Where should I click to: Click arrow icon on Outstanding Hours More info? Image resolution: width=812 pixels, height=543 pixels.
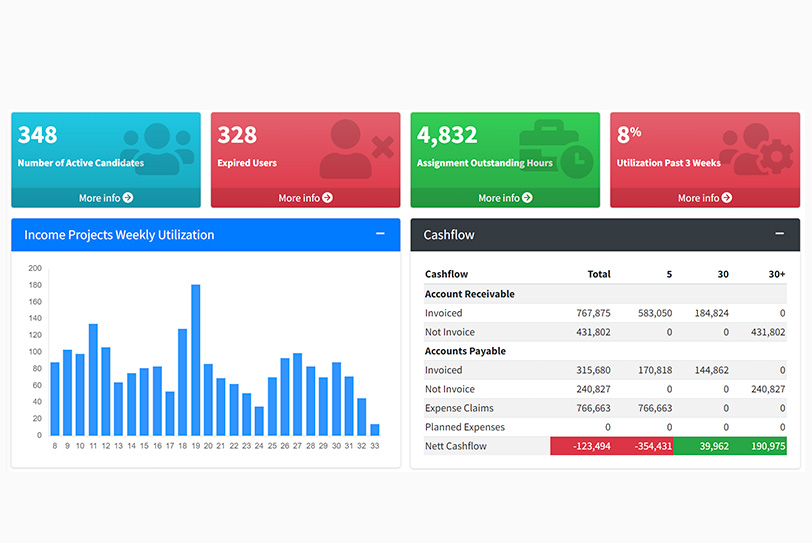(x=527, y=198)
